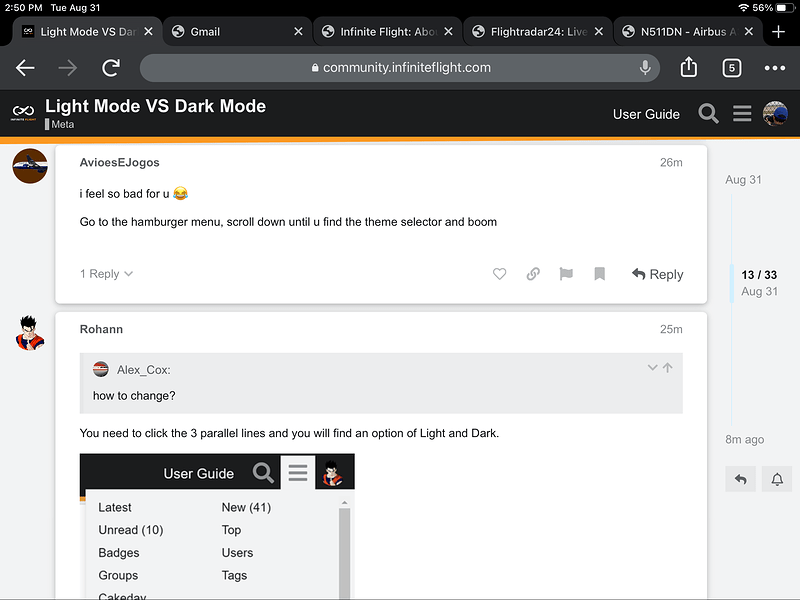Jump to quoted post via up arrow
This screenshot has height=600, width=800.
[667, 367]
